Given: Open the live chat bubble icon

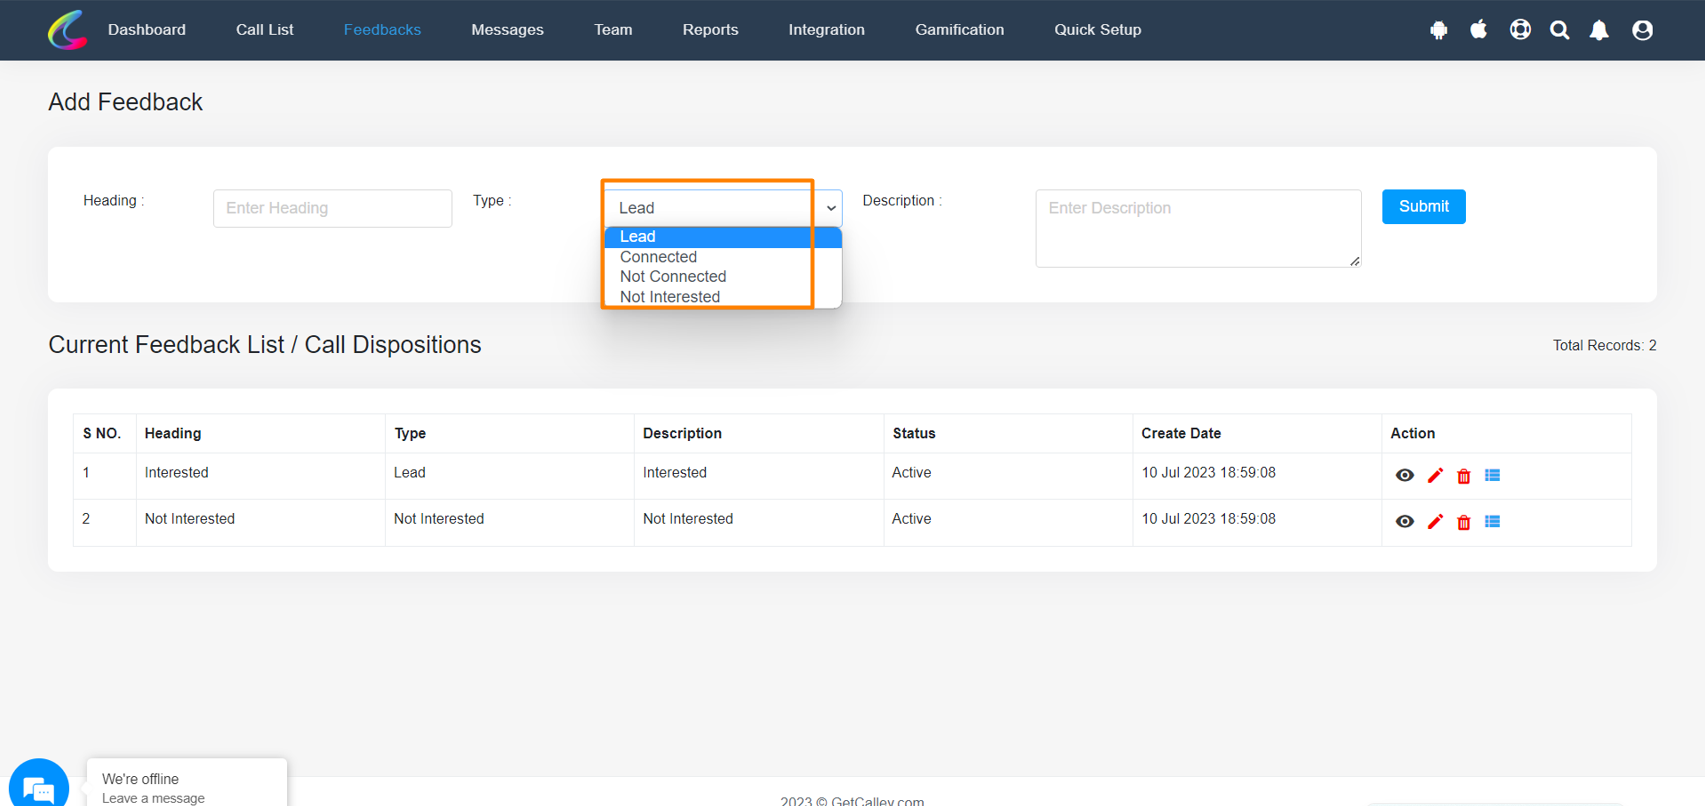Looking at the screenshot, I should [39, 786].
